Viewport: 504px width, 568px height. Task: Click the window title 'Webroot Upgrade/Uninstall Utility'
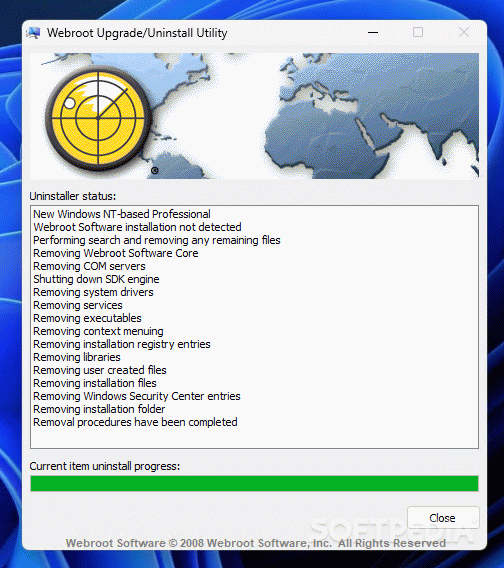(x=137, y=33)
